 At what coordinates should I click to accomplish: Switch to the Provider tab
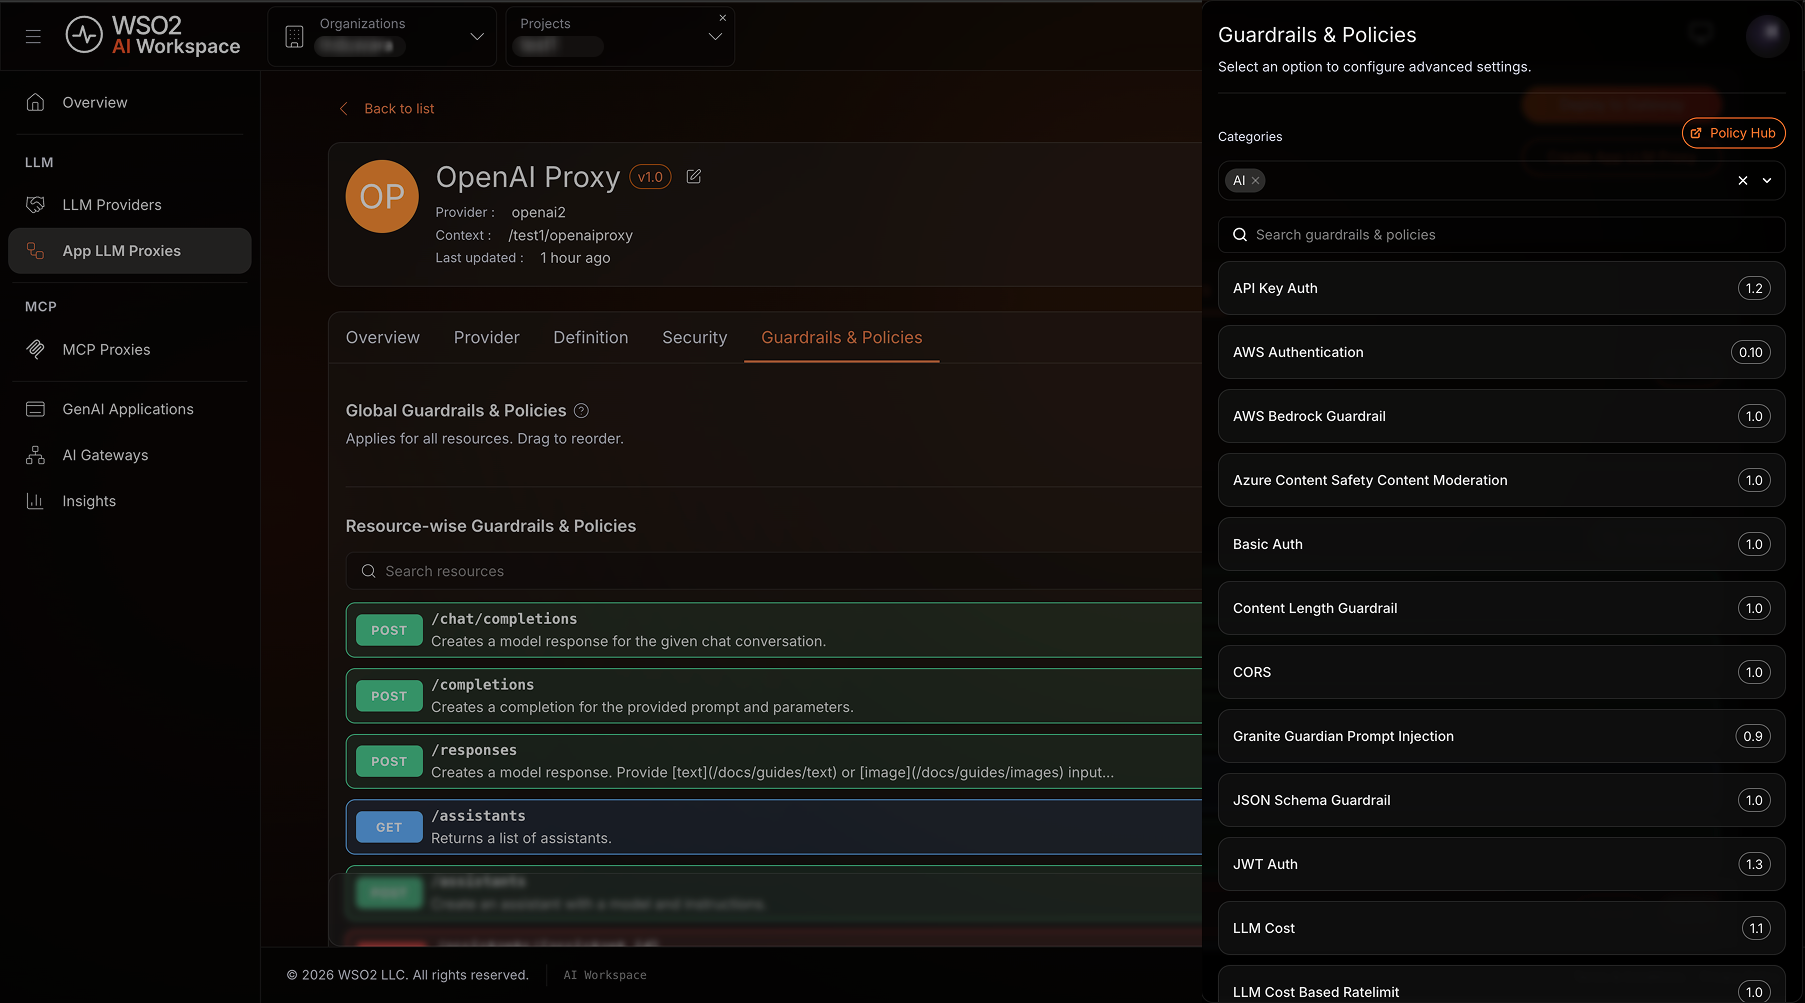click(x=487, y=338)
